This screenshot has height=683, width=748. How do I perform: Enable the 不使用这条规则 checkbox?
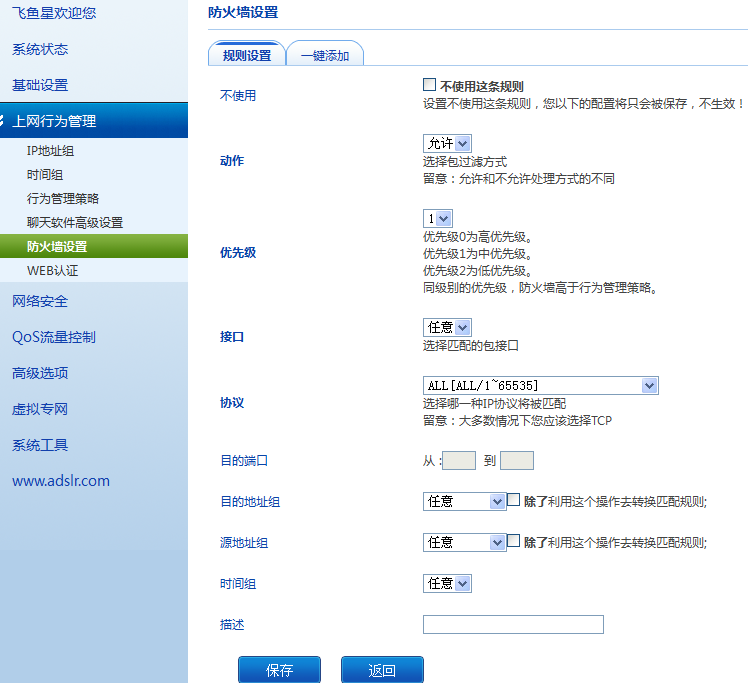coord(429,84)
